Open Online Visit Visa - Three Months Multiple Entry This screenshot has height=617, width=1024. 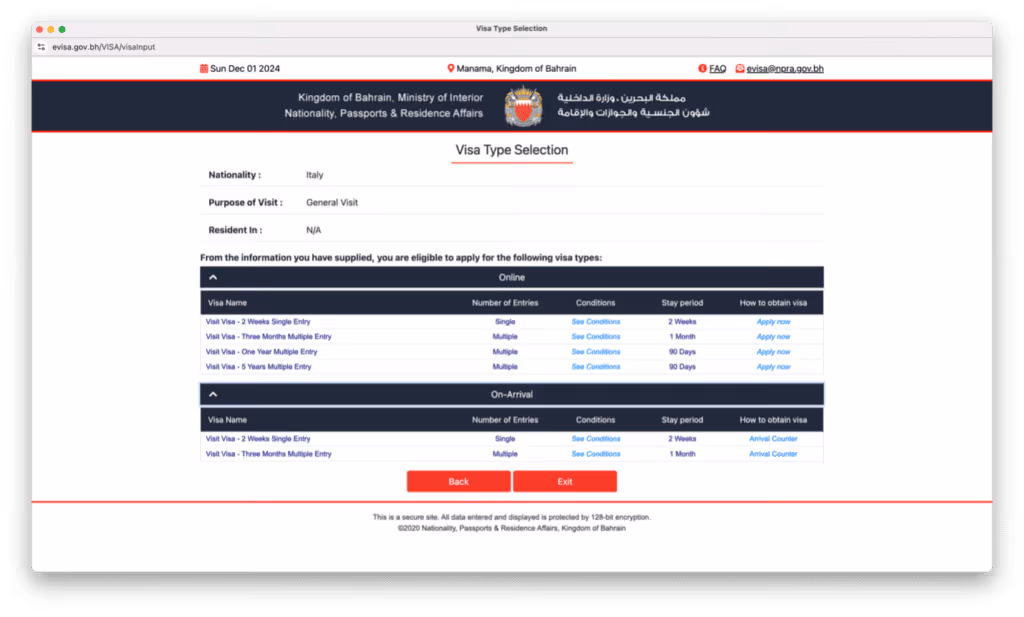click(x=268, y=337)
